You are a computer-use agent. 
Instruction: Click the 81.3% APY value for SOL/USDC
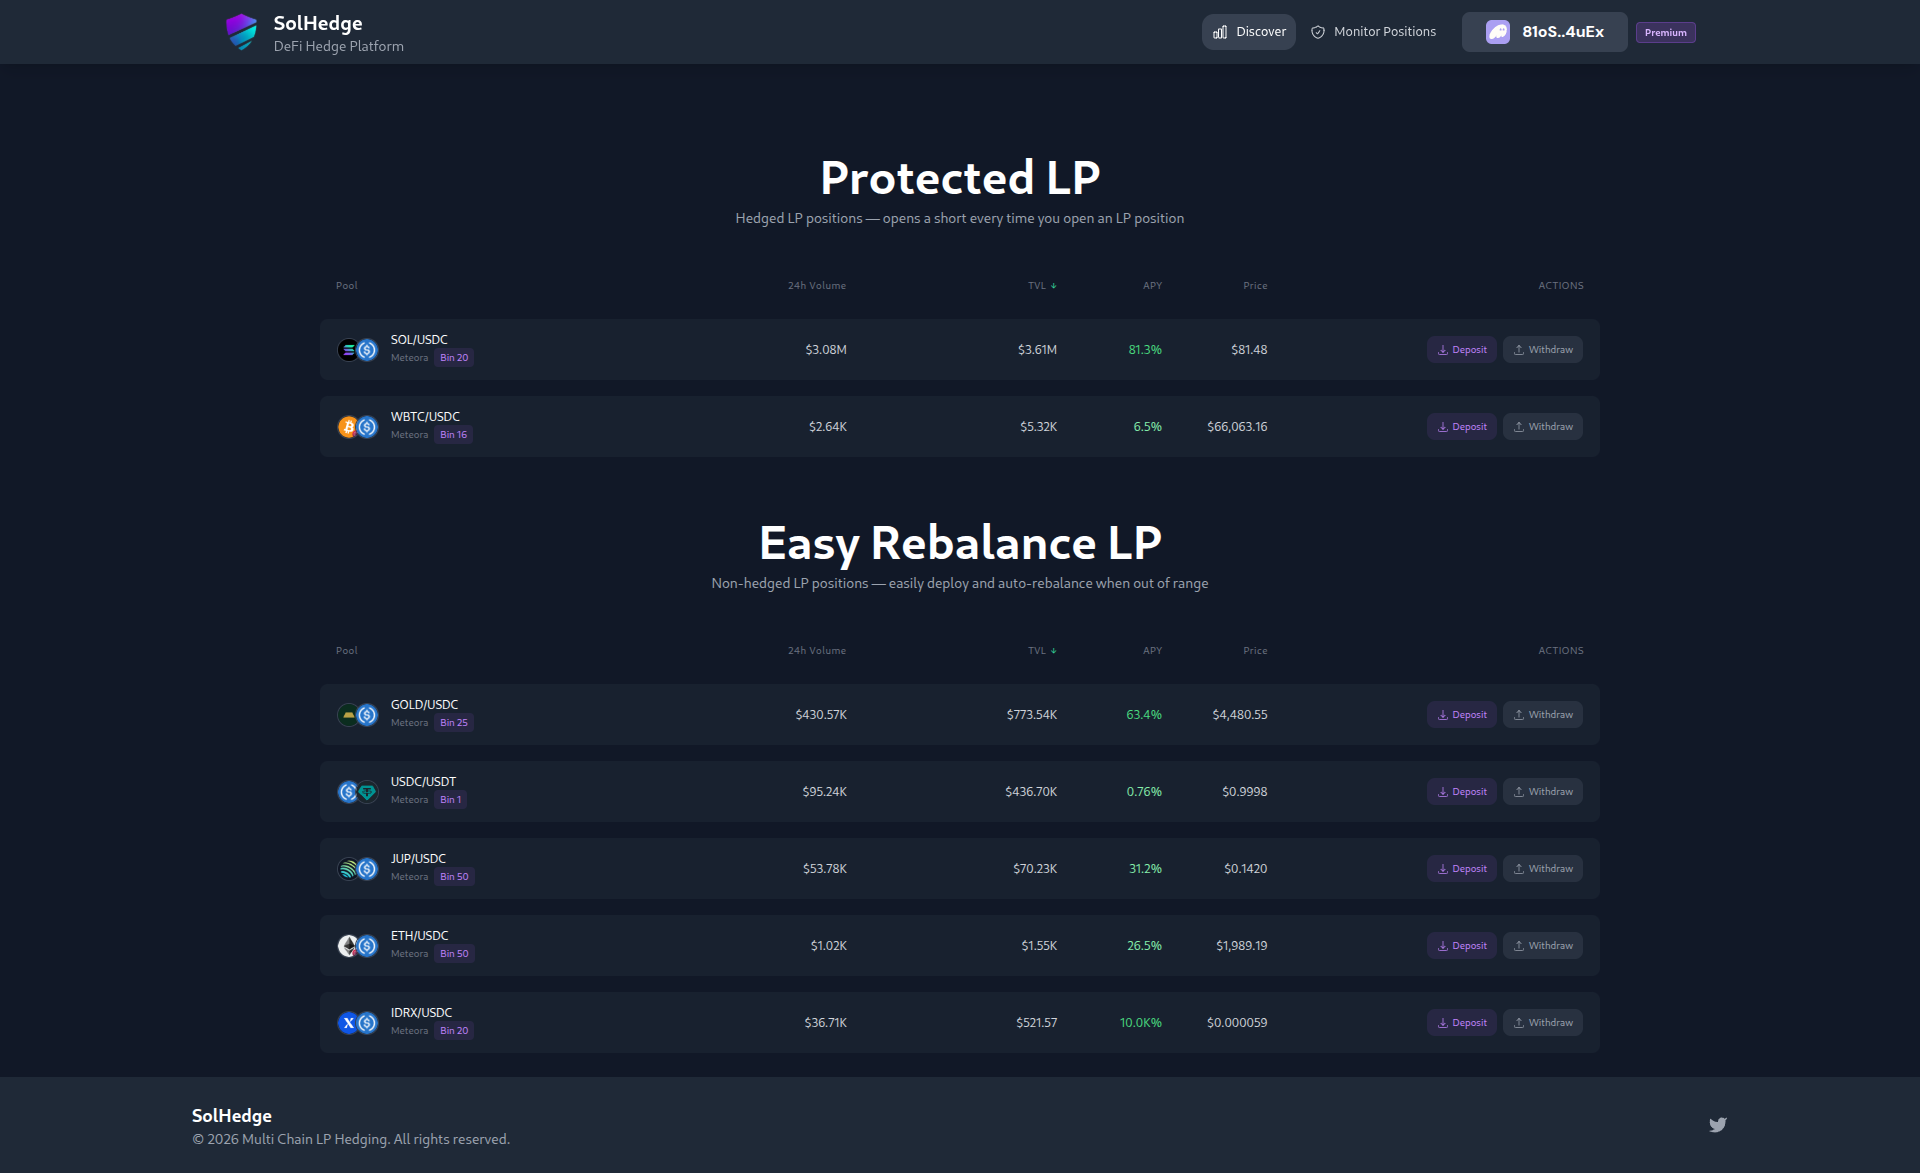[1144, 349]
